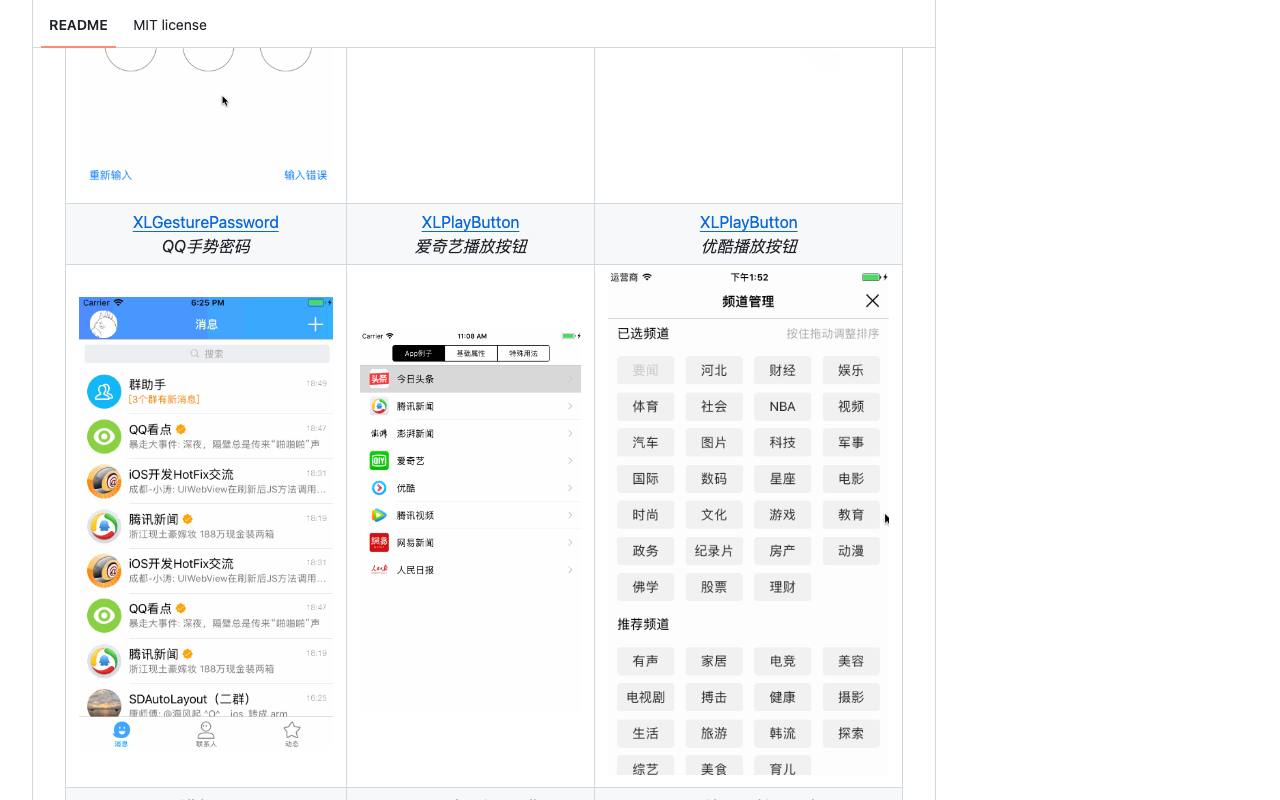Click the 推荐频道 section heading
The height and width of the screenshot is (800, 1280).
(643, 624)
